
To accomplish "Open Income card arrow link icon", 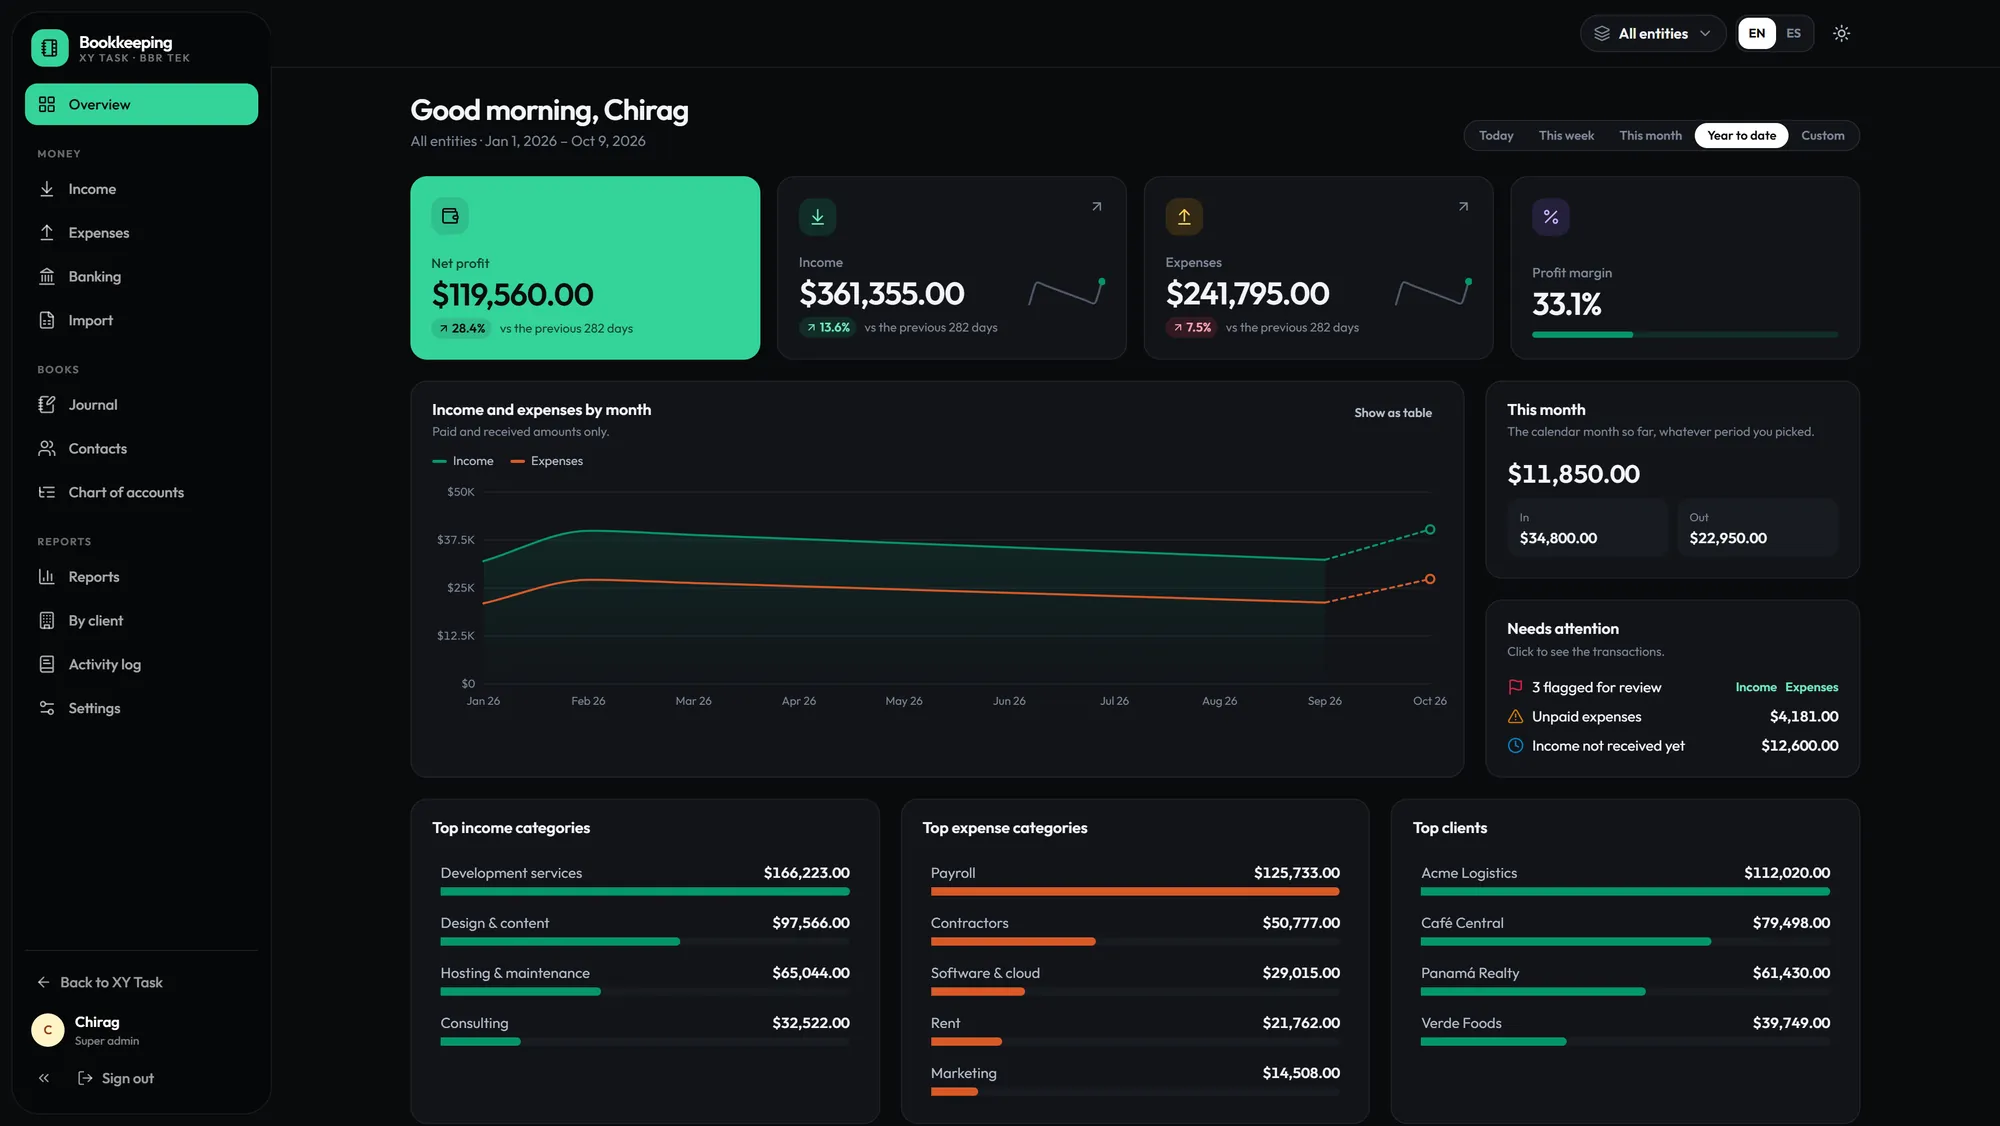I will [x=1096, y=207].
